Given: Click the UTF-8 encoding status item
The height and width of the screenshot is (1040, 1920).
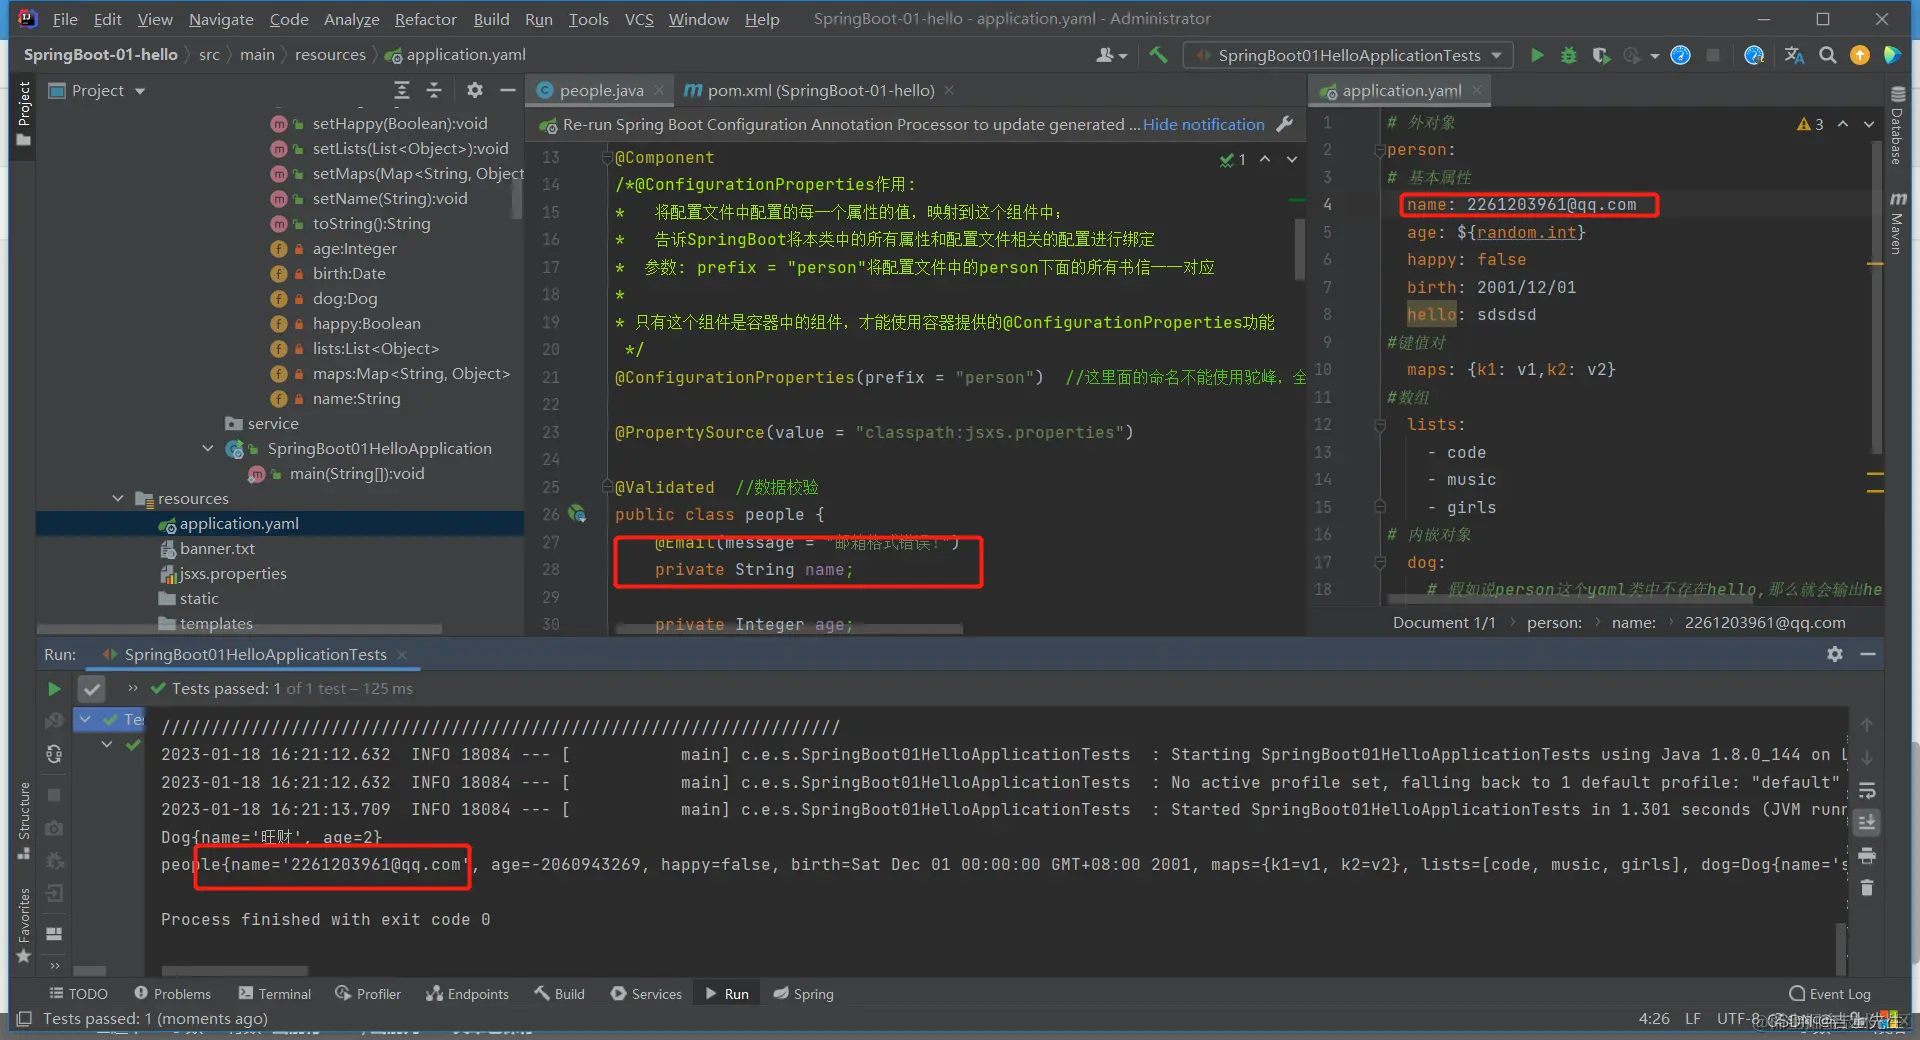Looking at the screenshot, I should click(x=1738, y=1018).
